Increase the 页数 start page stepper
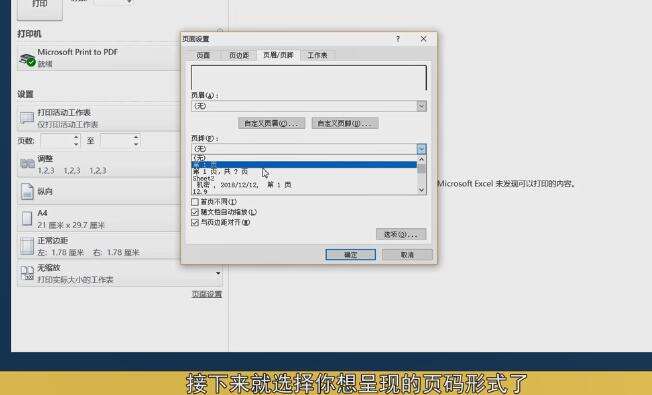 click(76, 137)
